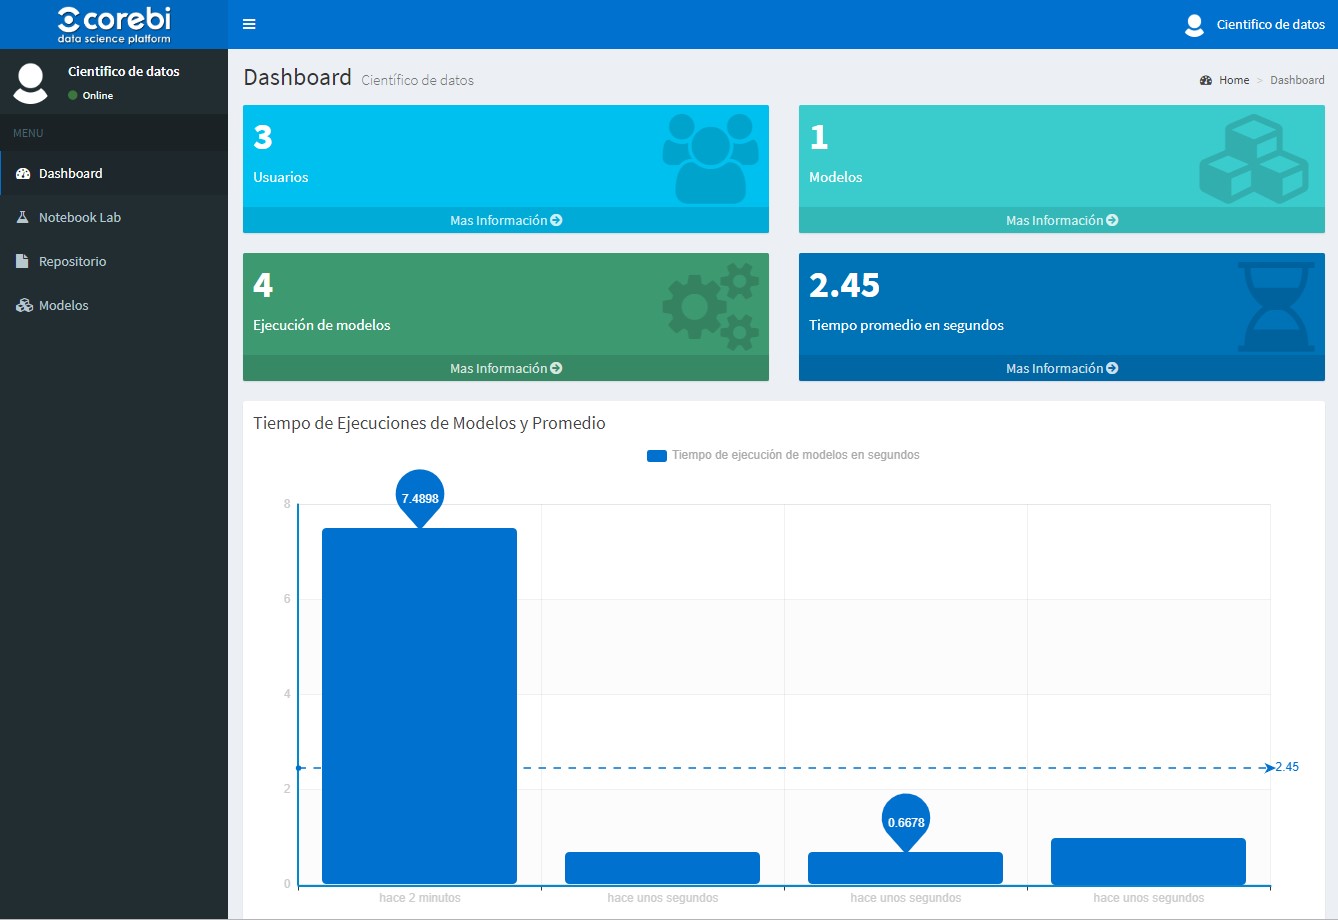
Task: Click the bar below the 0.6678 marker
Action: [x=906, y=868]
